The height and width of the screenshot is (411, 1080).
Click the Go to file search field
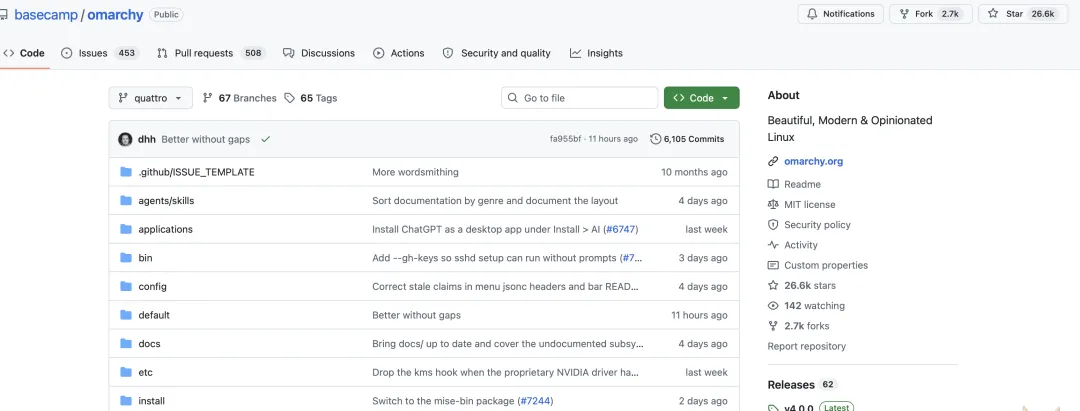[x=579, y=98]
